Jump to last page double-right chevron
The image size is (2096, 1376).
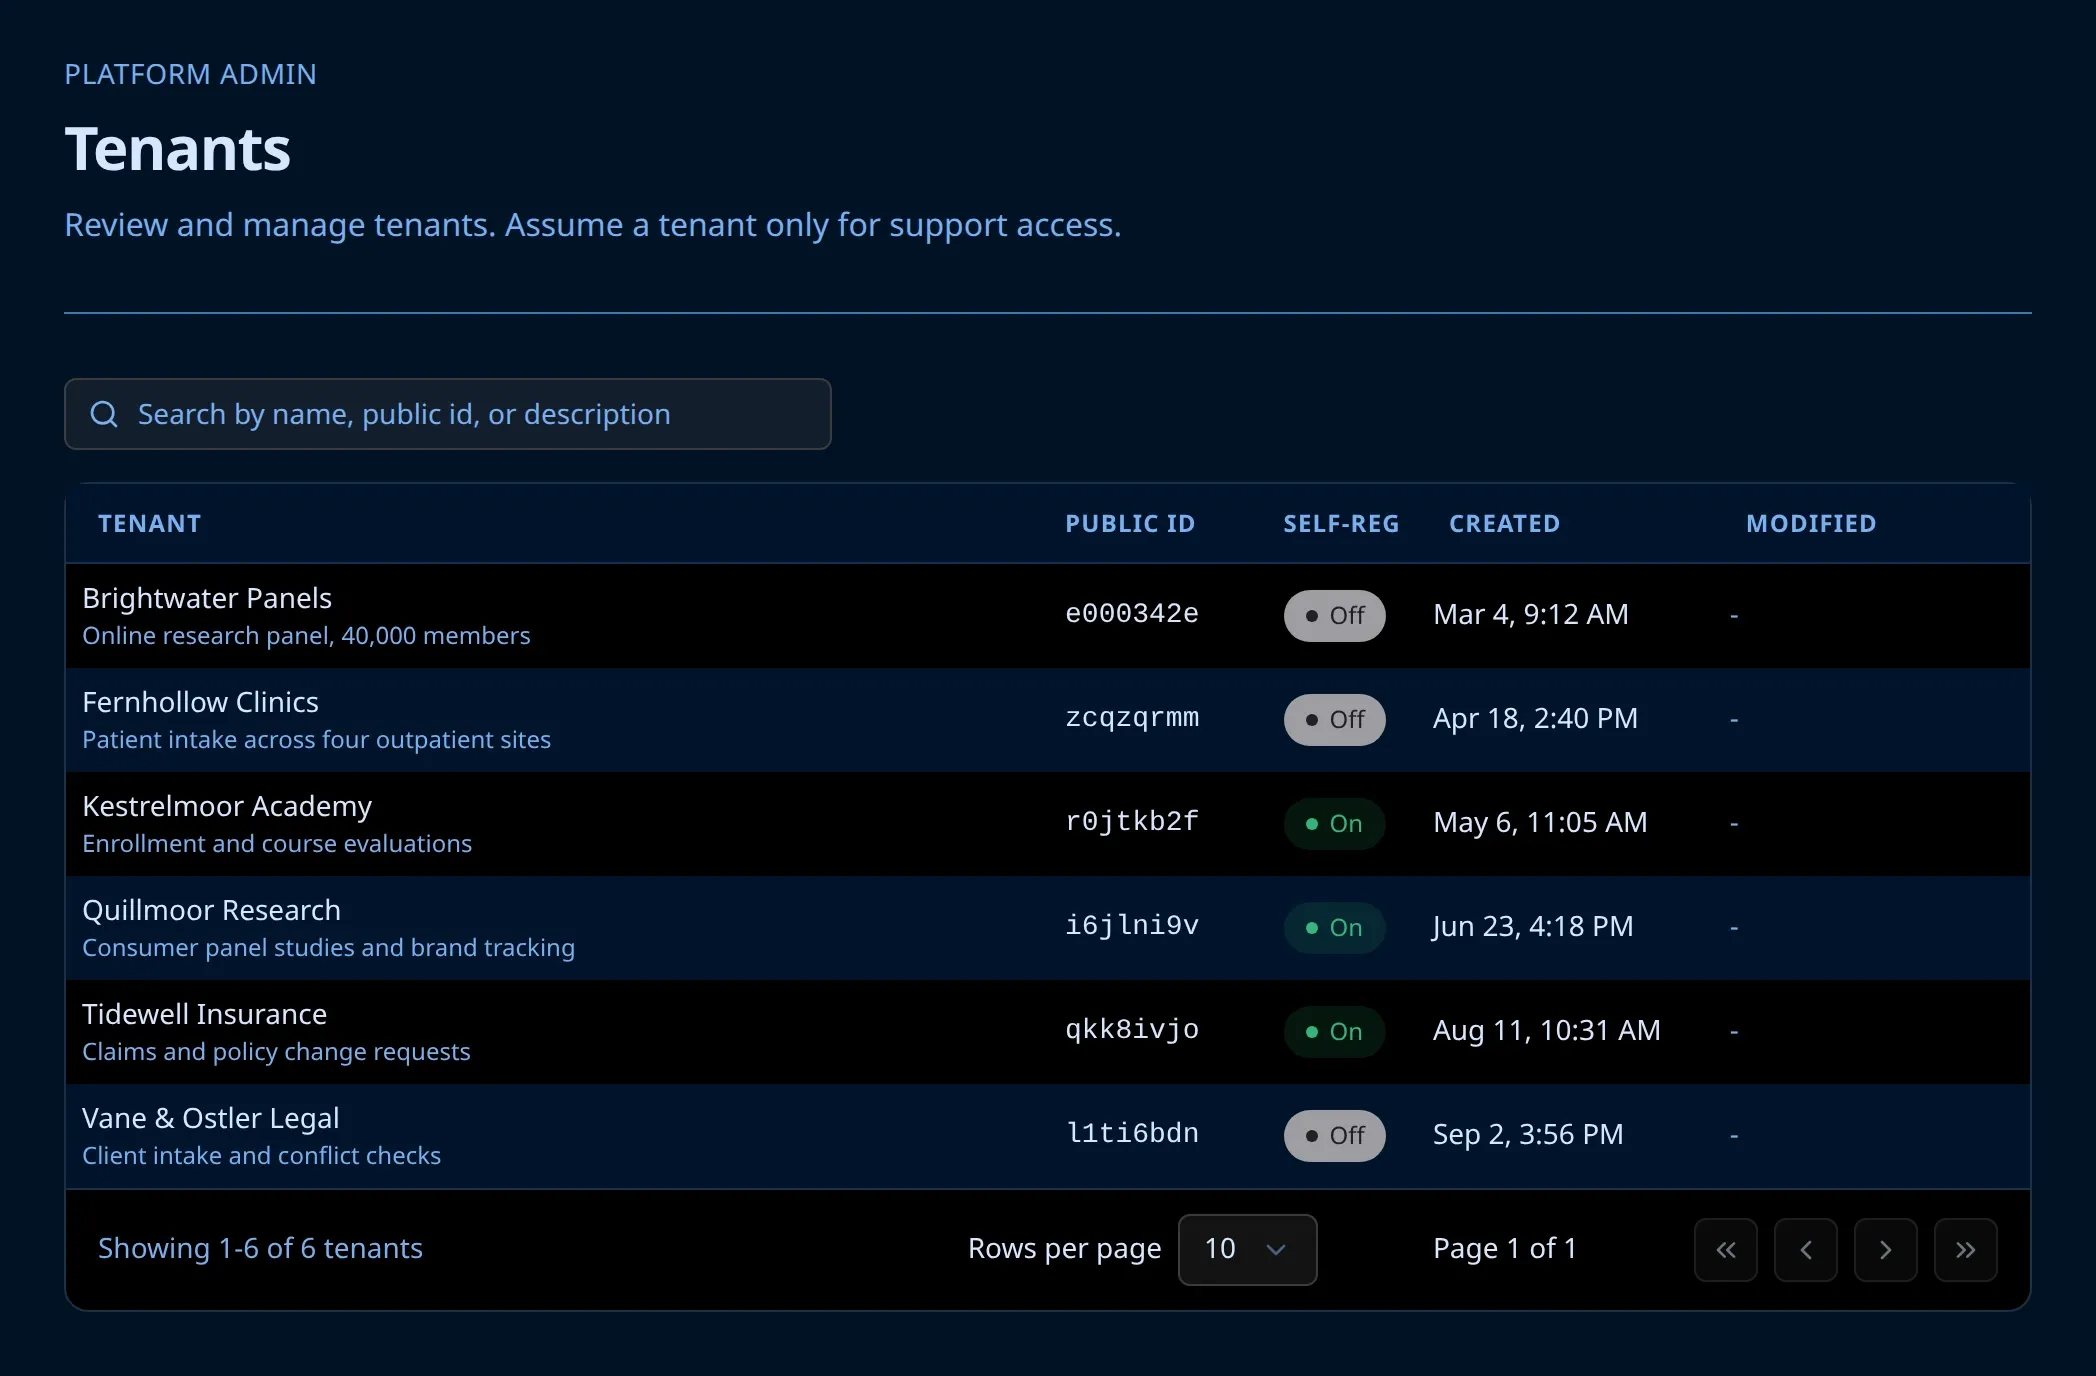coord(1966,1249)
